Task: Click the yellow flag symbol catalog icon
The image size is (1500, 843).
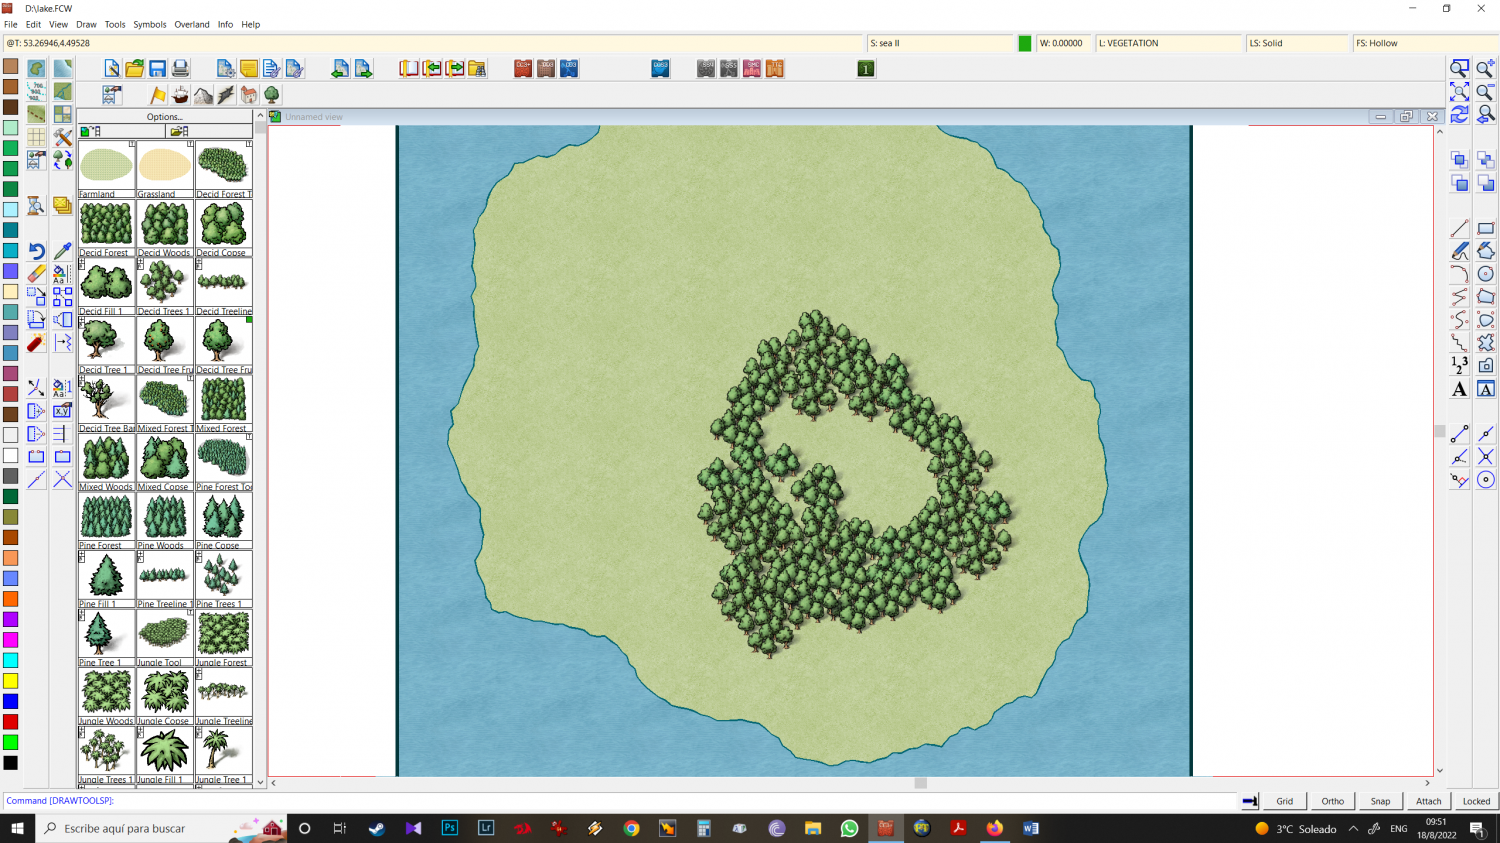Action: click(x=158, y=95)
